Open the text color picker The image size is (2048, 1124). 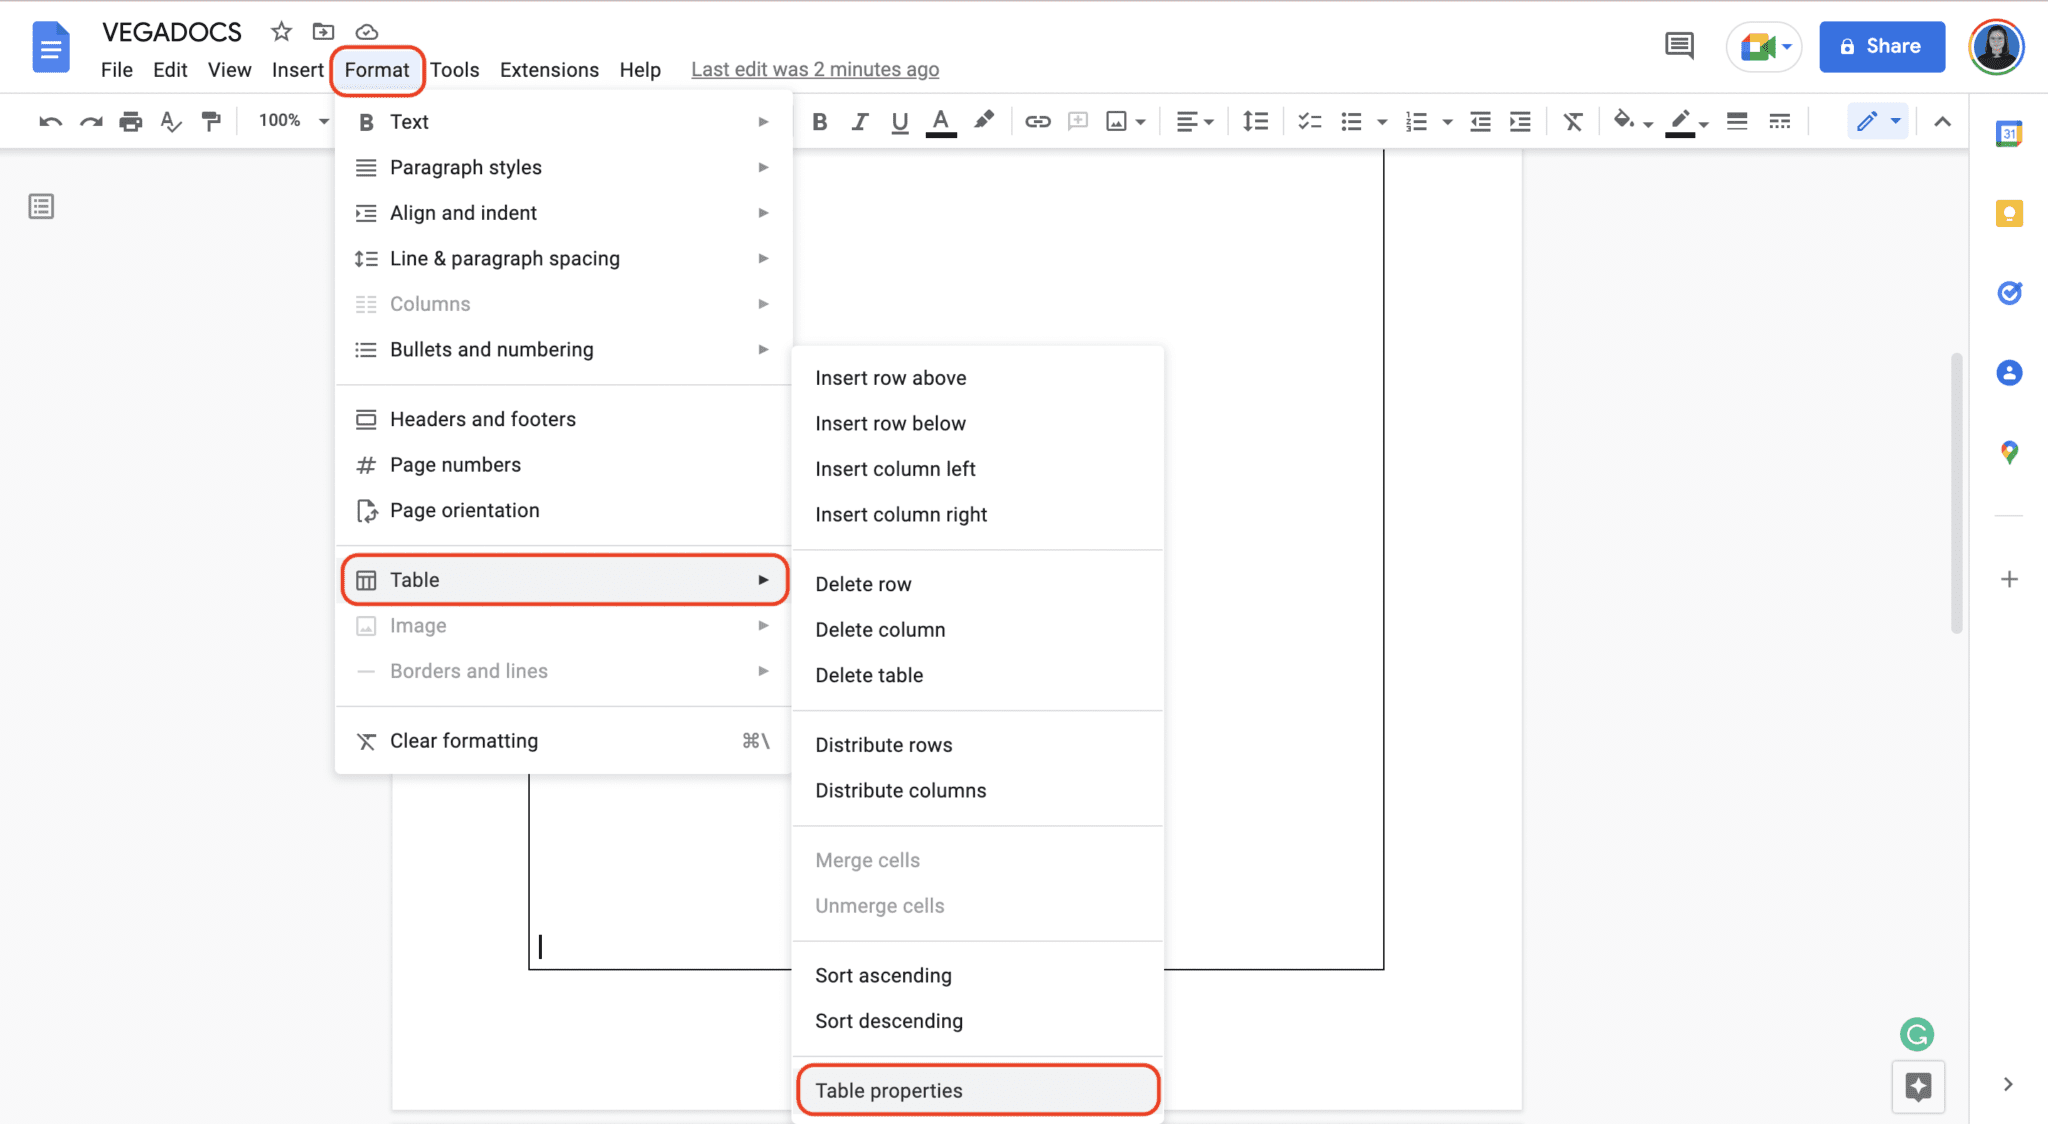[940, 121]
